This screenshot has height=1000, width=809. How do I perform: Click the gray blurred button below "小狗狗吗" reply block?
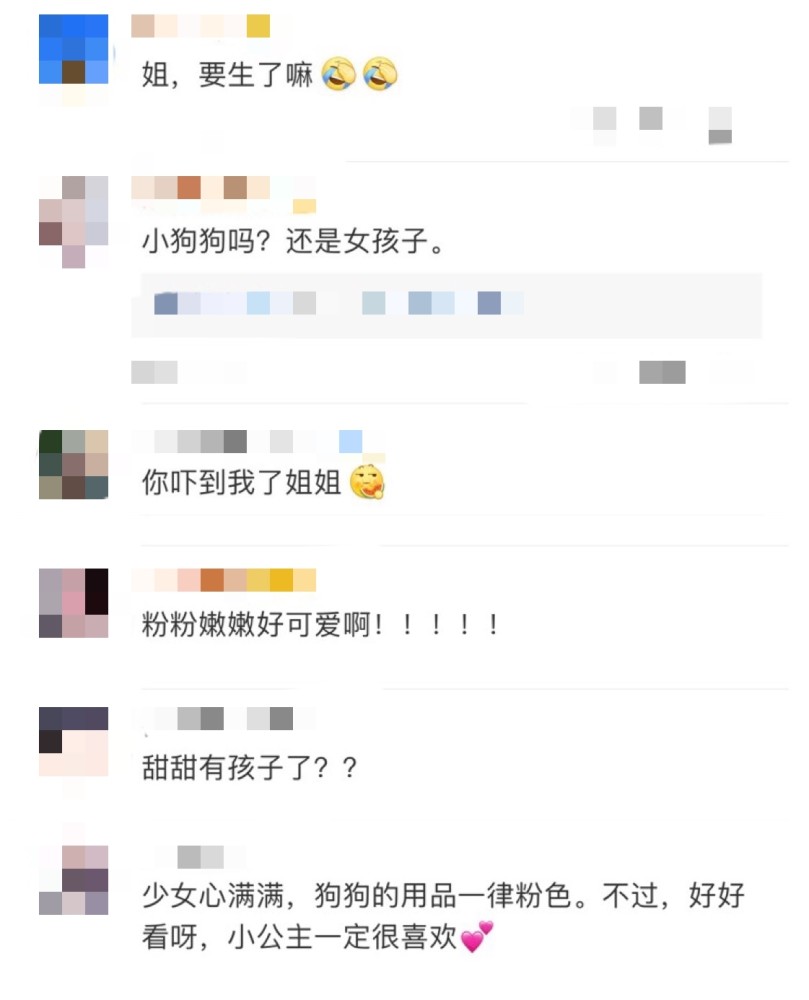[x=662, y=372]
